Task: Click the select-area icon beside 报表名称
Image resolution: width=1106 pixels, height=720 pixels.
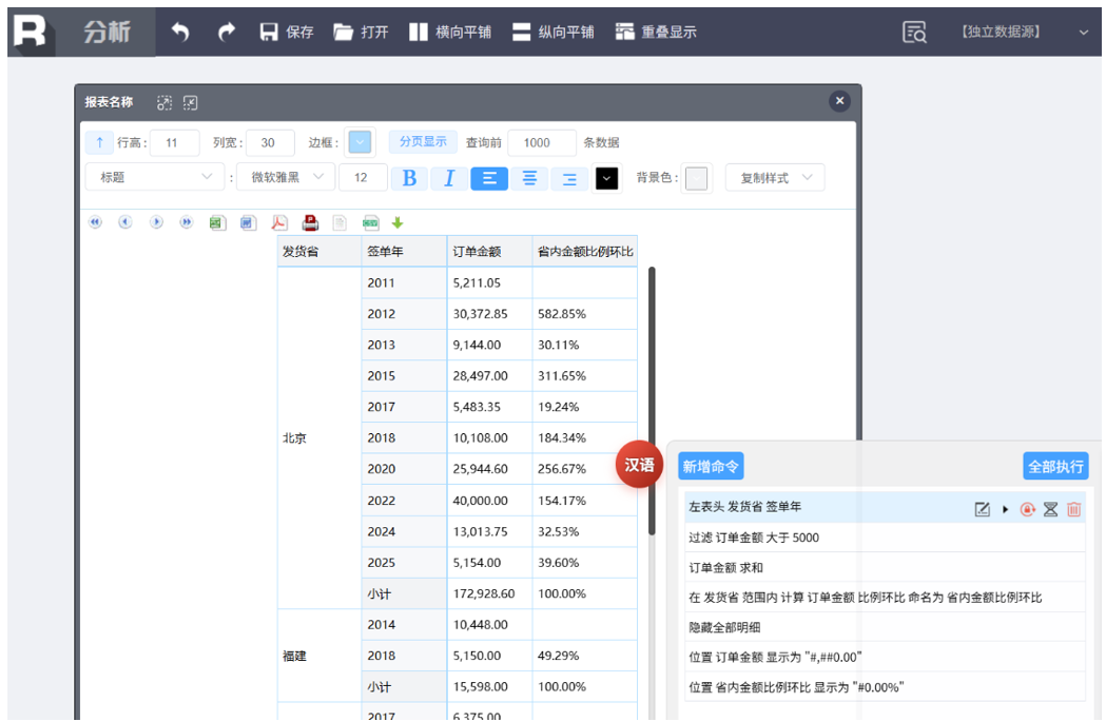Action: [x=164, y=103]
